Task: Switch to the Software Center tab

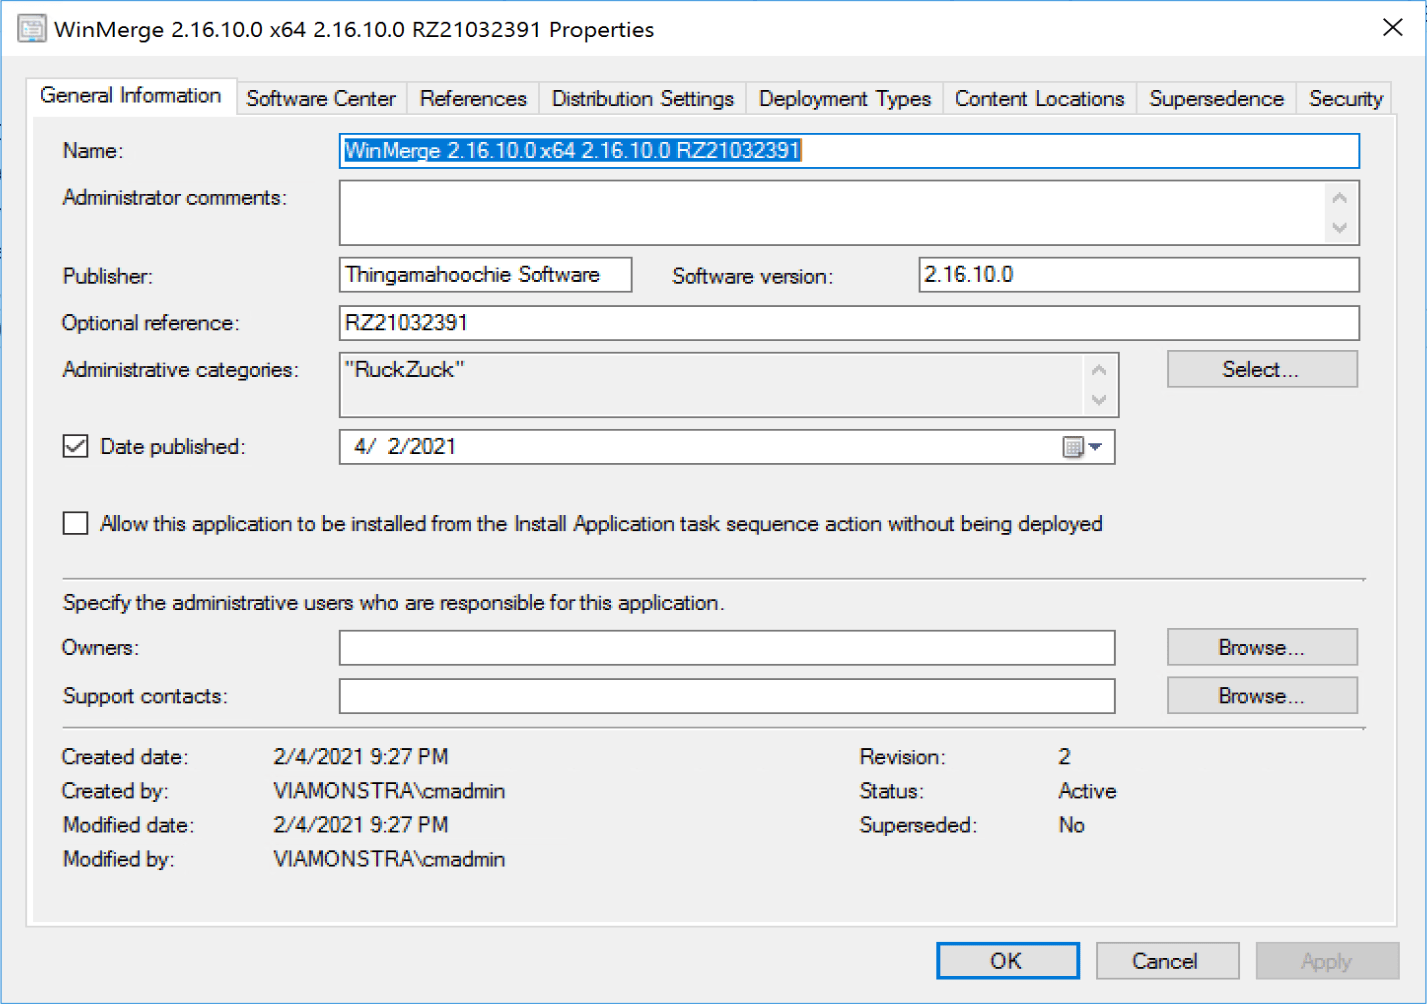Action: (x=321, y=98)
